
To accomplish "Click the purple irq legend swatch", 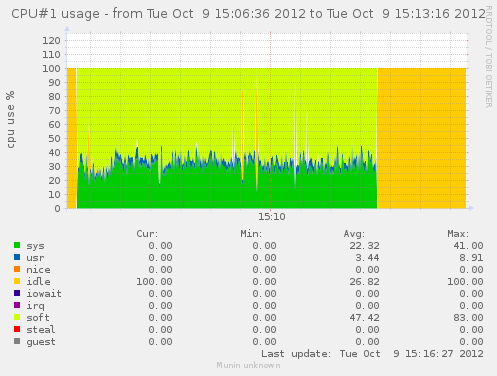I will pyautogui.click(x=17, y=305).
